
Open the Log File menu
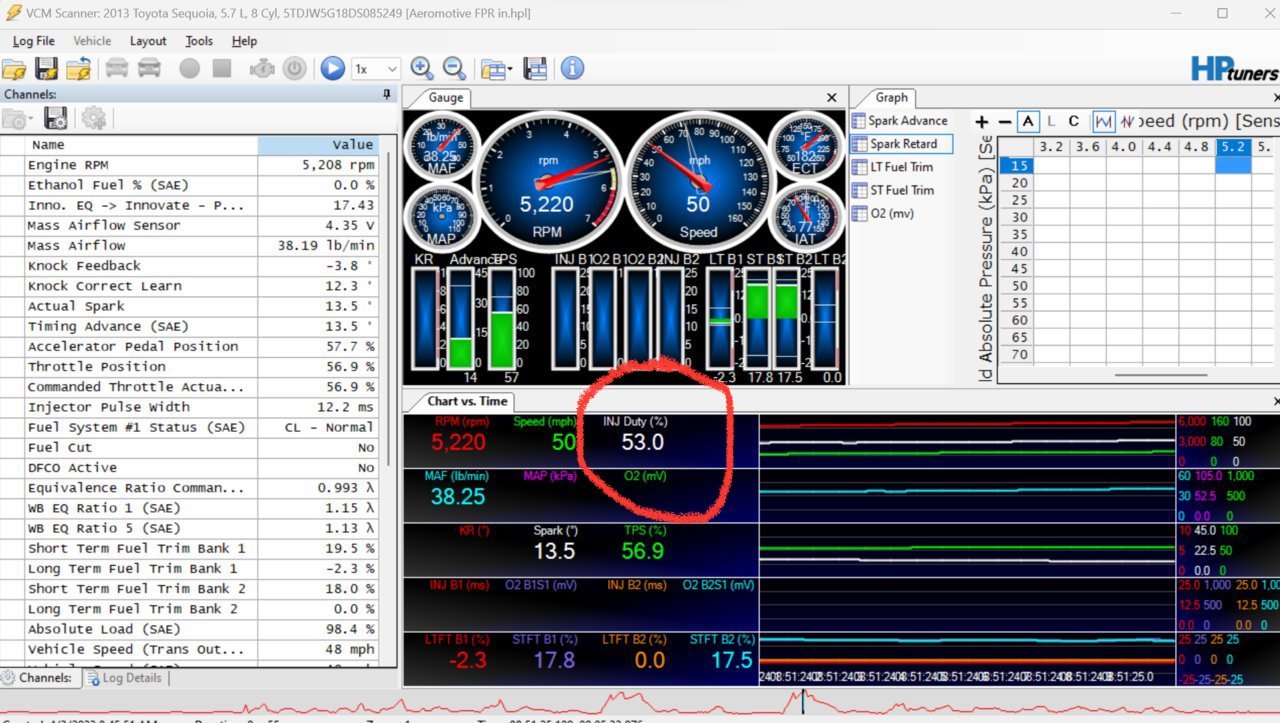[34, 41]
